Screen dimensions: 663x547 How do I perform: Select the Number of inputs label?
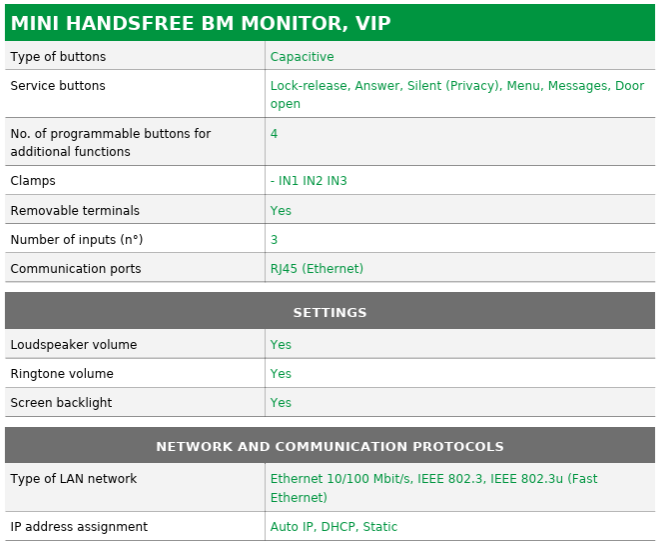click(x=77, y=240)
